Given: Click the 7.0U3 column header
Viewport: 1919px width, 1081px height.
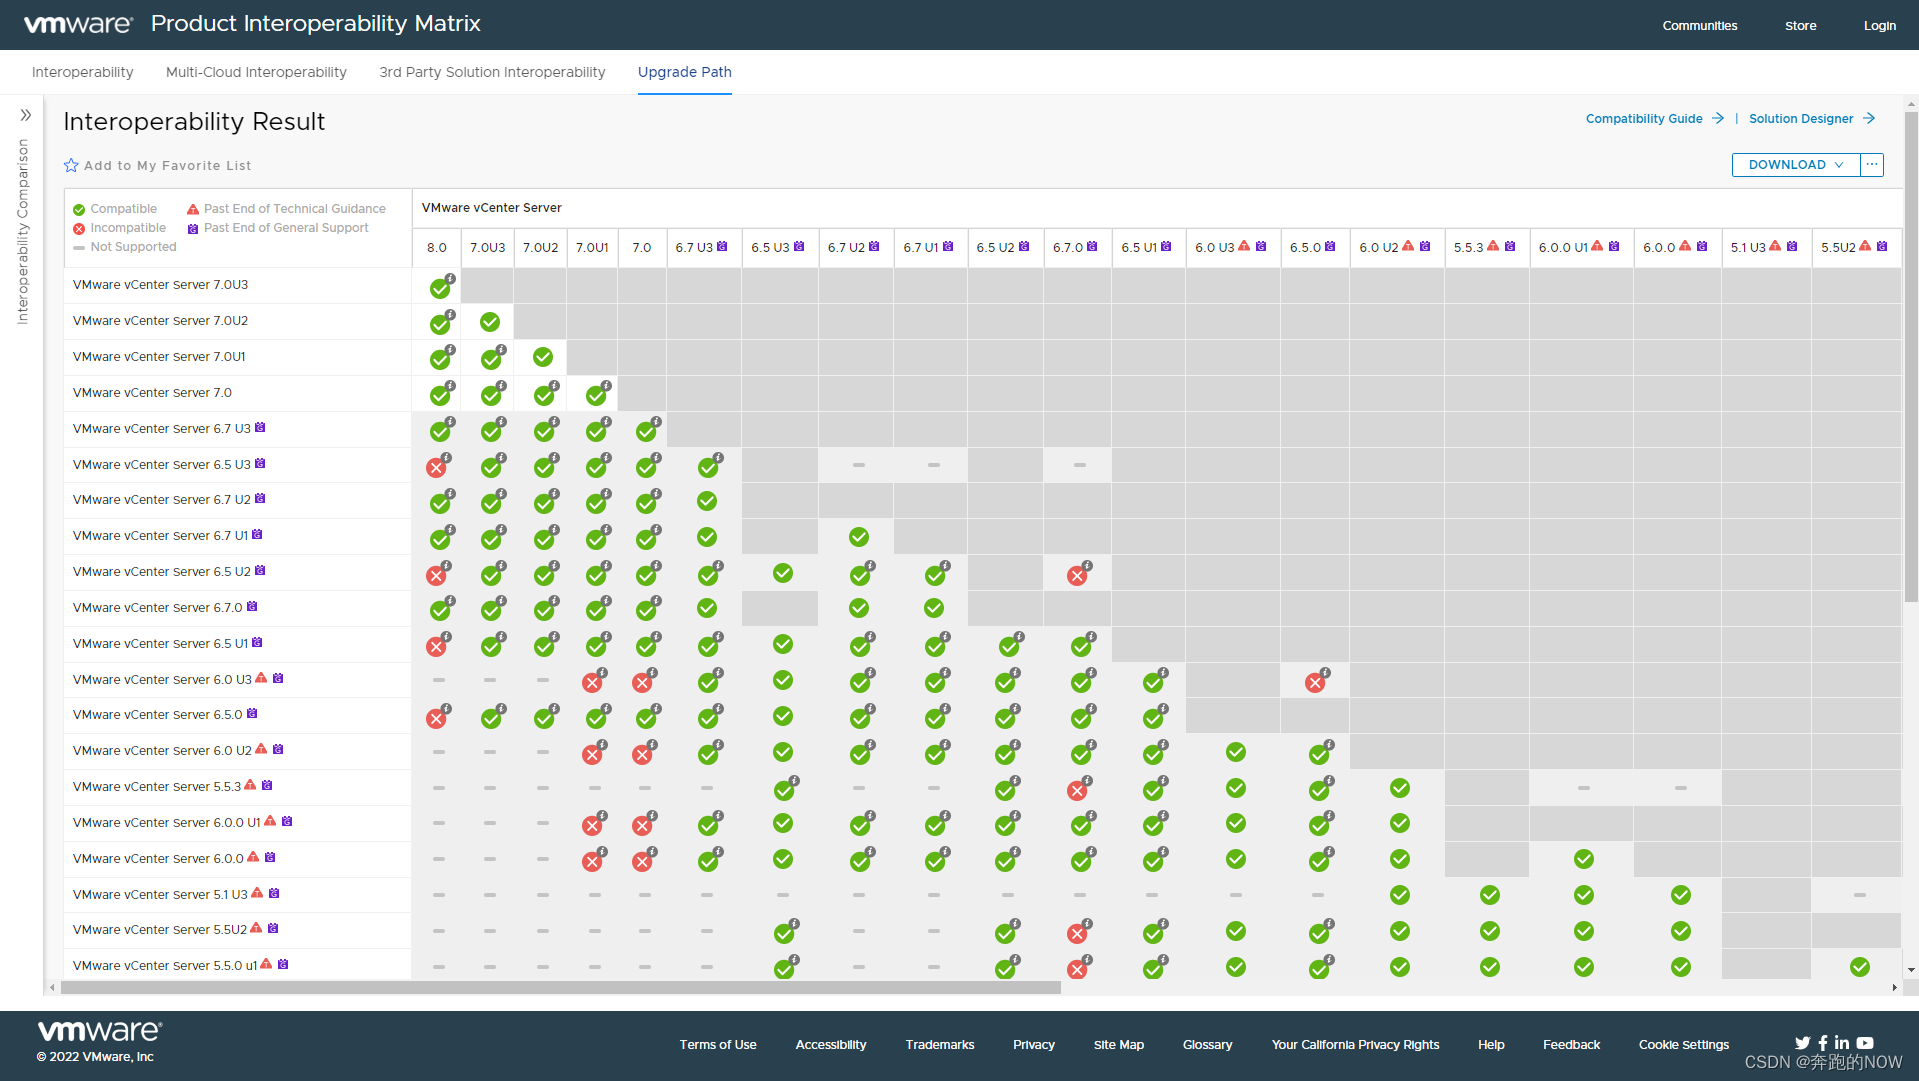Looking at the screenshot, I should [x=488, y=247].
